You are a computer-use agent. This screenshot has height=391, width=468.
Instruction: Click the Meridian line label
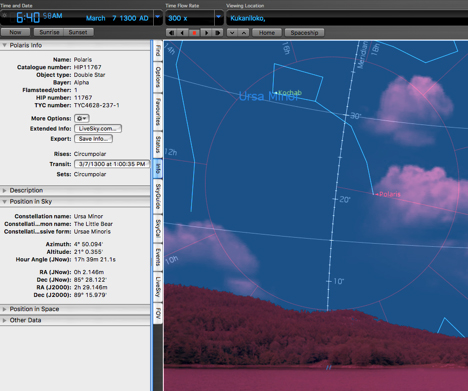tap(363, 55)
